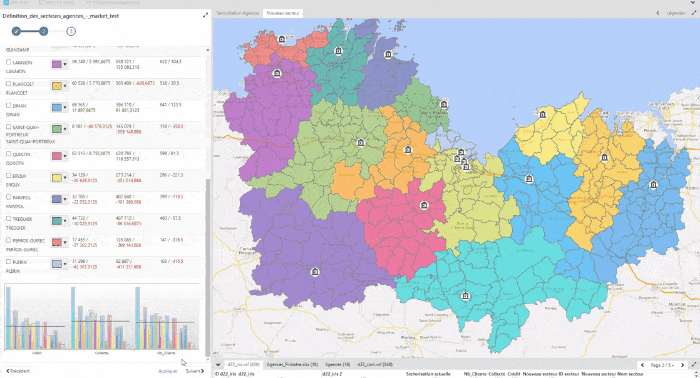Image resolution: width=700 pixels, height=378 pixels.
Task: Click the sector list scrollbar thumb
Action: tap(207, 267)
